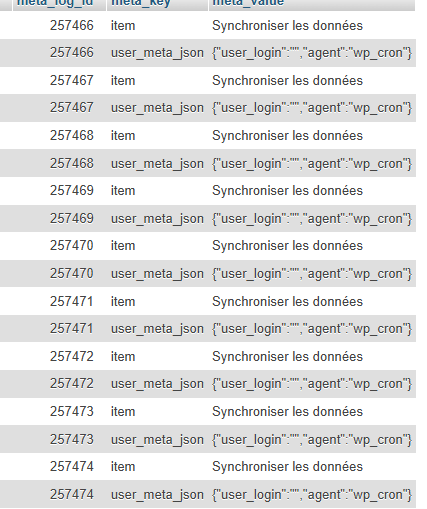Click user_meta_json key for log 257466
Screen dimensions: 427x509
click(157, 53)
